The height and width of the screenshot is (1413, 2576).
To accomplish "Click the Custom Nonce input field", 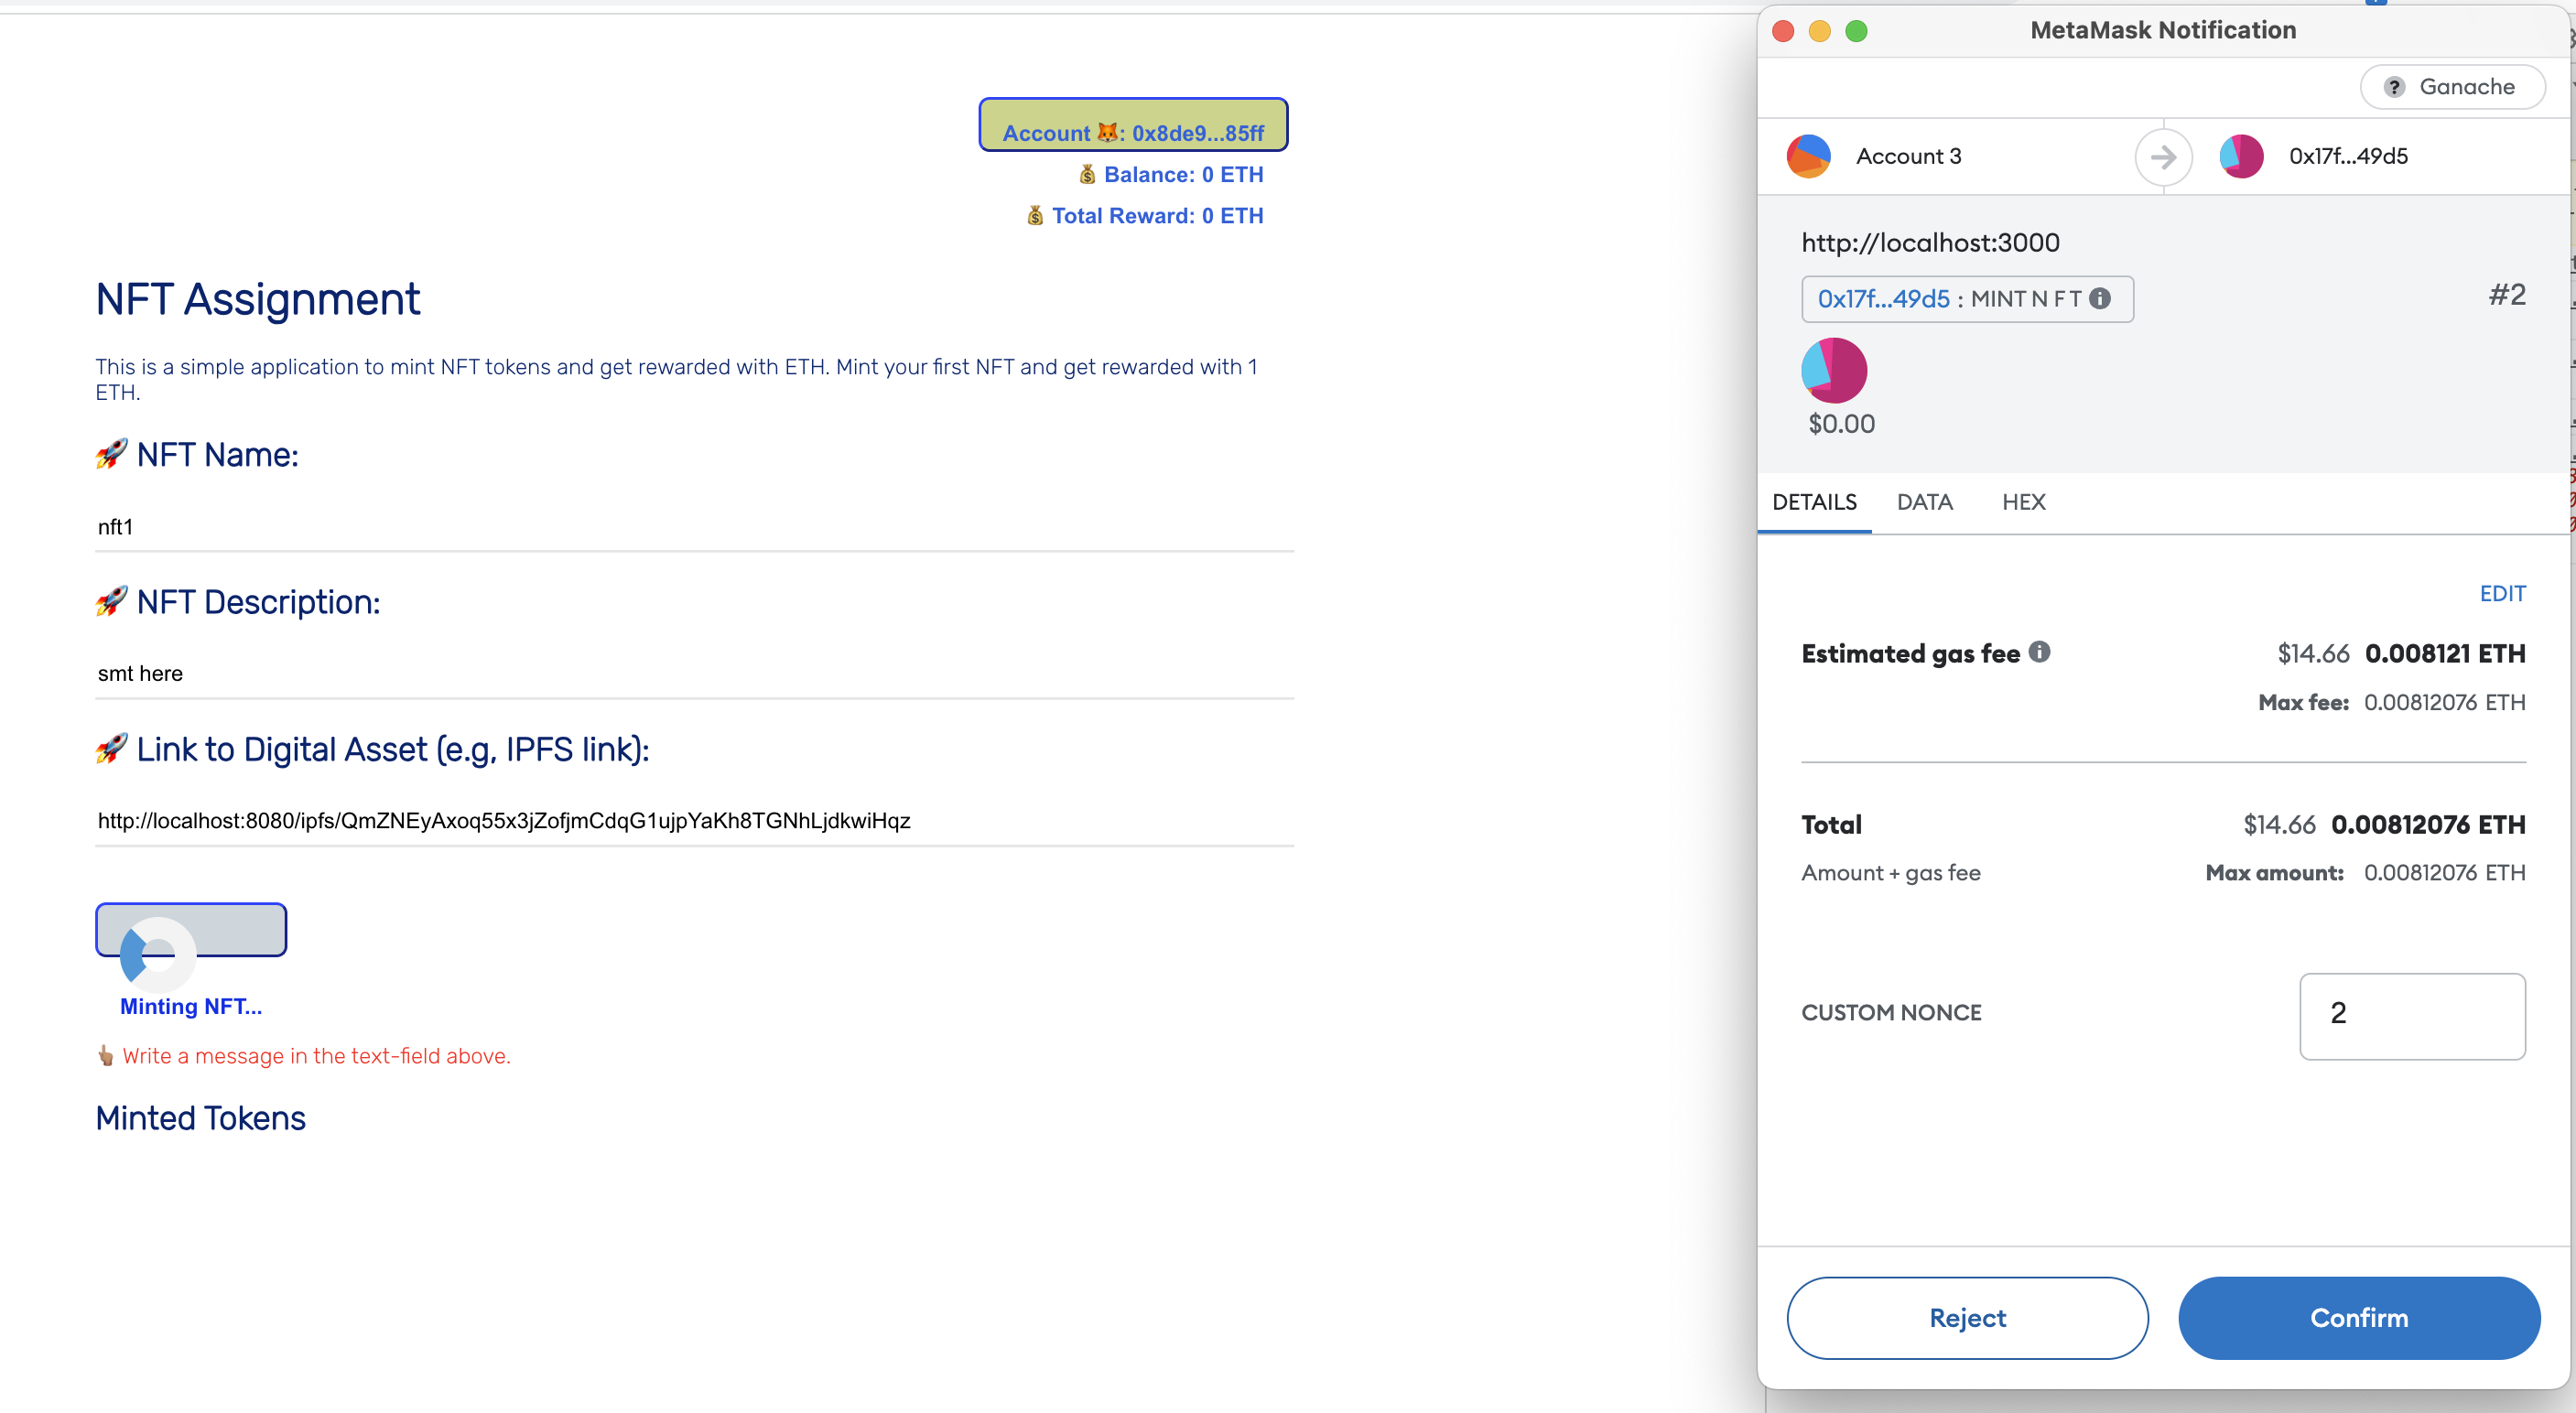I will (2411, 1015).
